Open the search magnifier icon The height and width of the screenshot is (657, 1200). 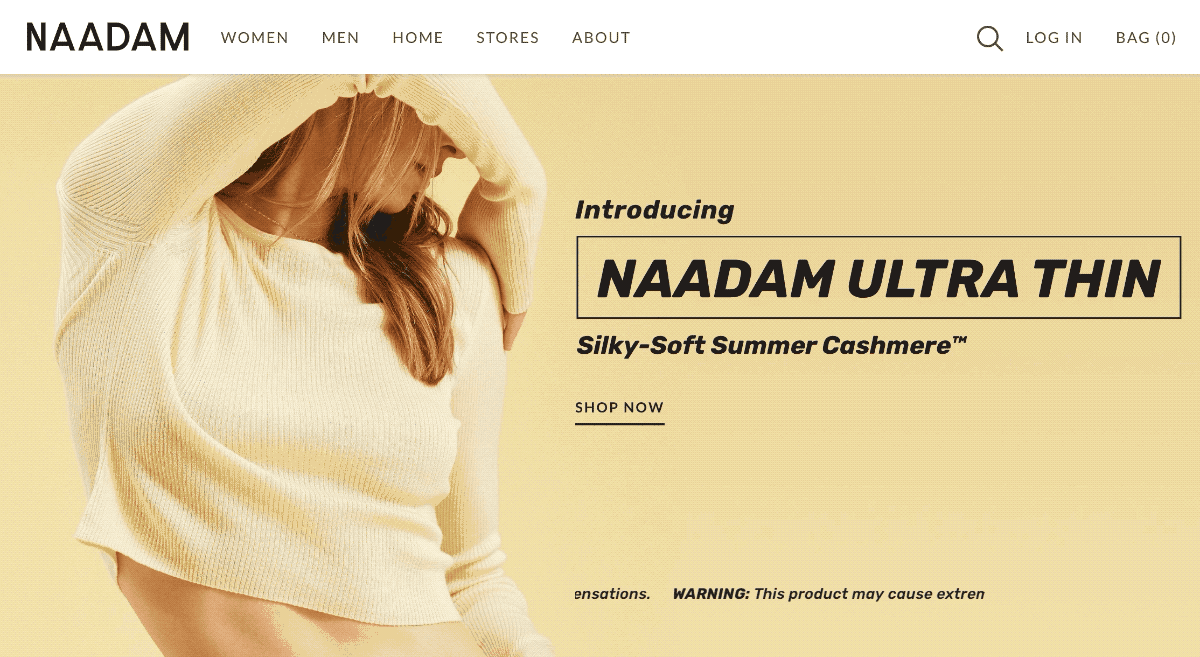989,38
